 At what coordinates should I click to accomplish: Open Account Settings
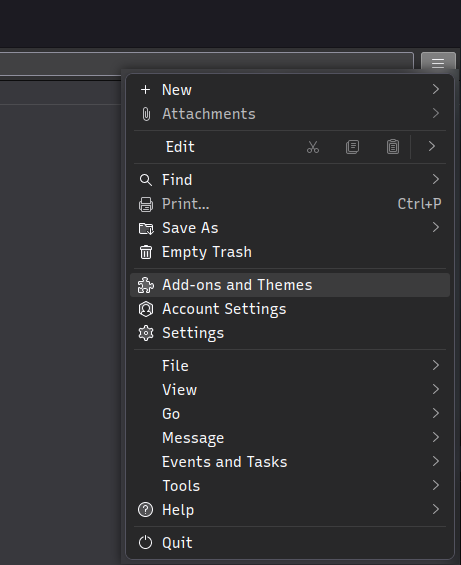pyautogui.click(x=290, y=309)
